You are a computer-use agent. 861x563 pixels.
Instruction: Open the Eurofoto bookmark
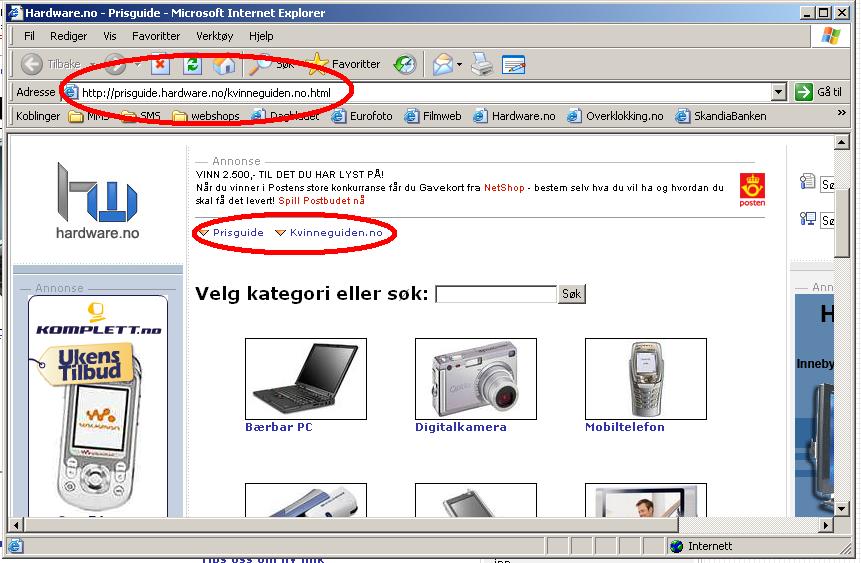tap(362, 116)
